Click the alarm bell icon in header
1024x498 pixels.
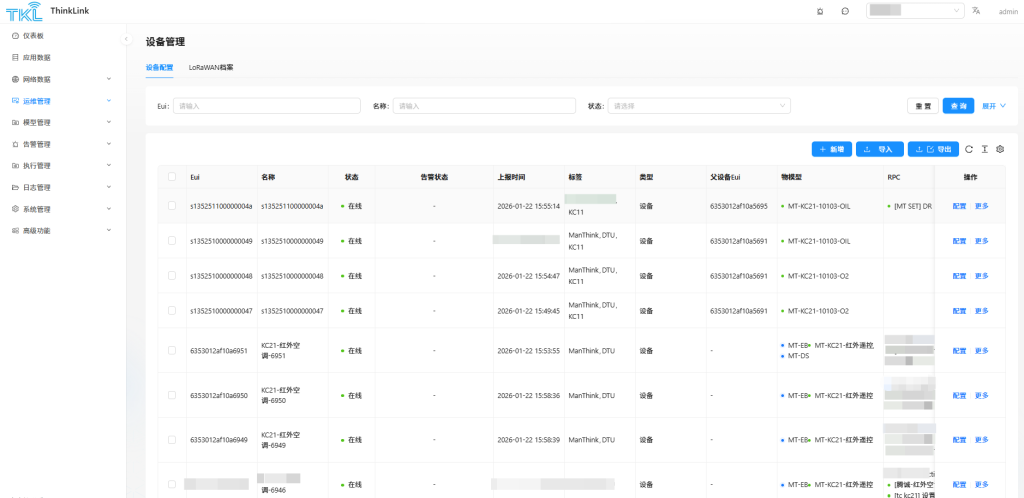(820, 11)
